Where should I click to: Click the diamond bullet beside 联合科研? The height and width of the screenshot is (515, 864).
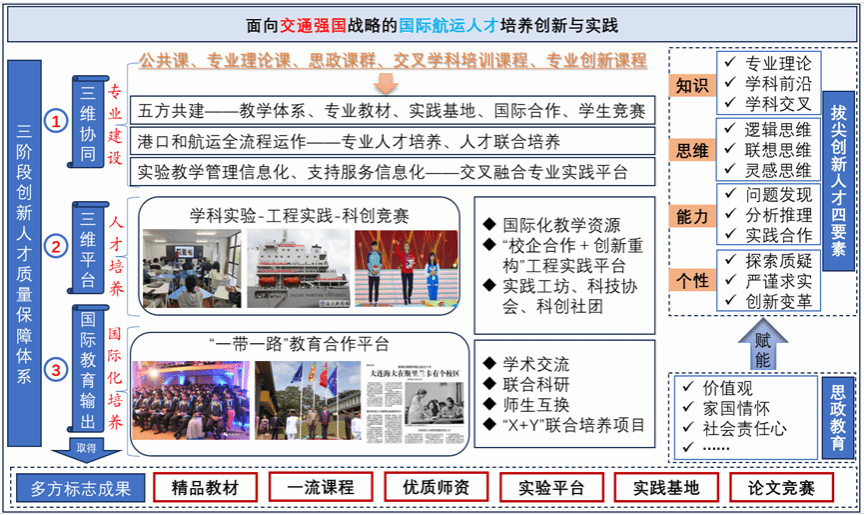[488, 384]
